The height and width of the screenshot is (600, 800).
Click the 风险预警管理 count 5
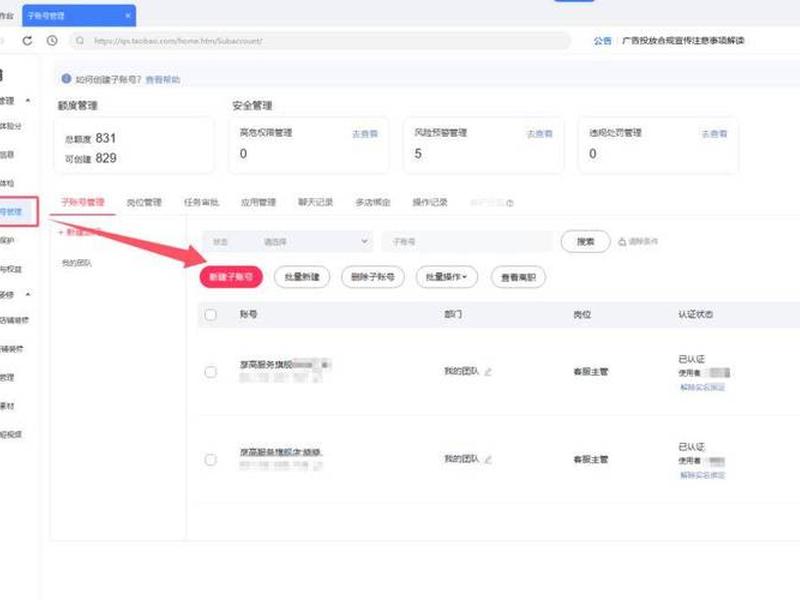point(418,154)
